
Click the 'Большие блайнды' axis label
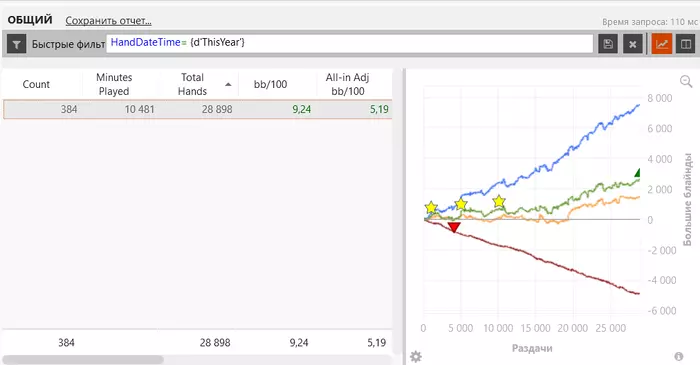click(688, 199)
